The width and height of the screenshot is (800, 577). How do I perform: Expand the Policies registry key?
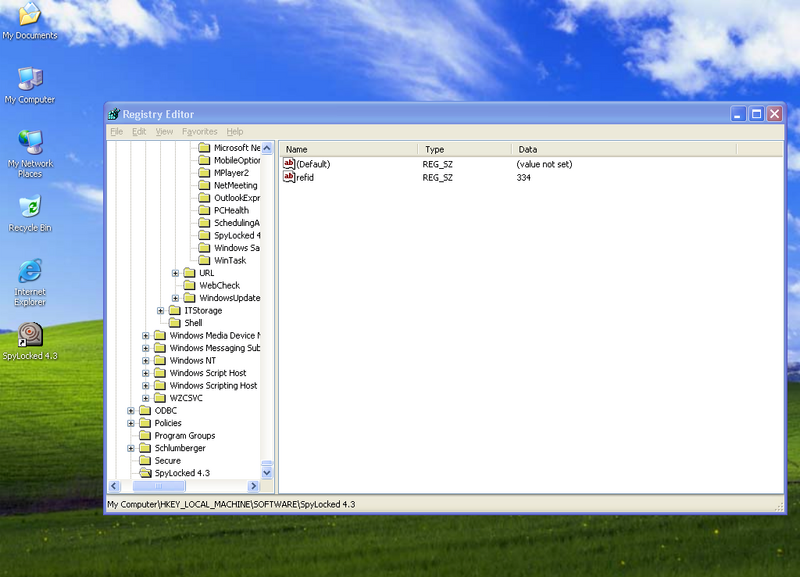click(131, 423)
